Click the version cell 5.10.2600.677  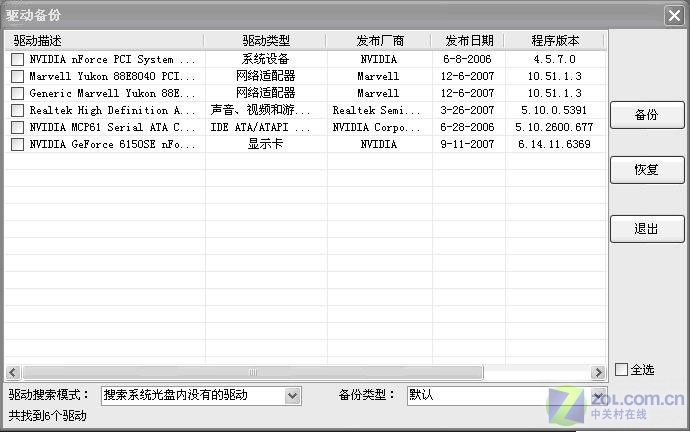(554, 128)
